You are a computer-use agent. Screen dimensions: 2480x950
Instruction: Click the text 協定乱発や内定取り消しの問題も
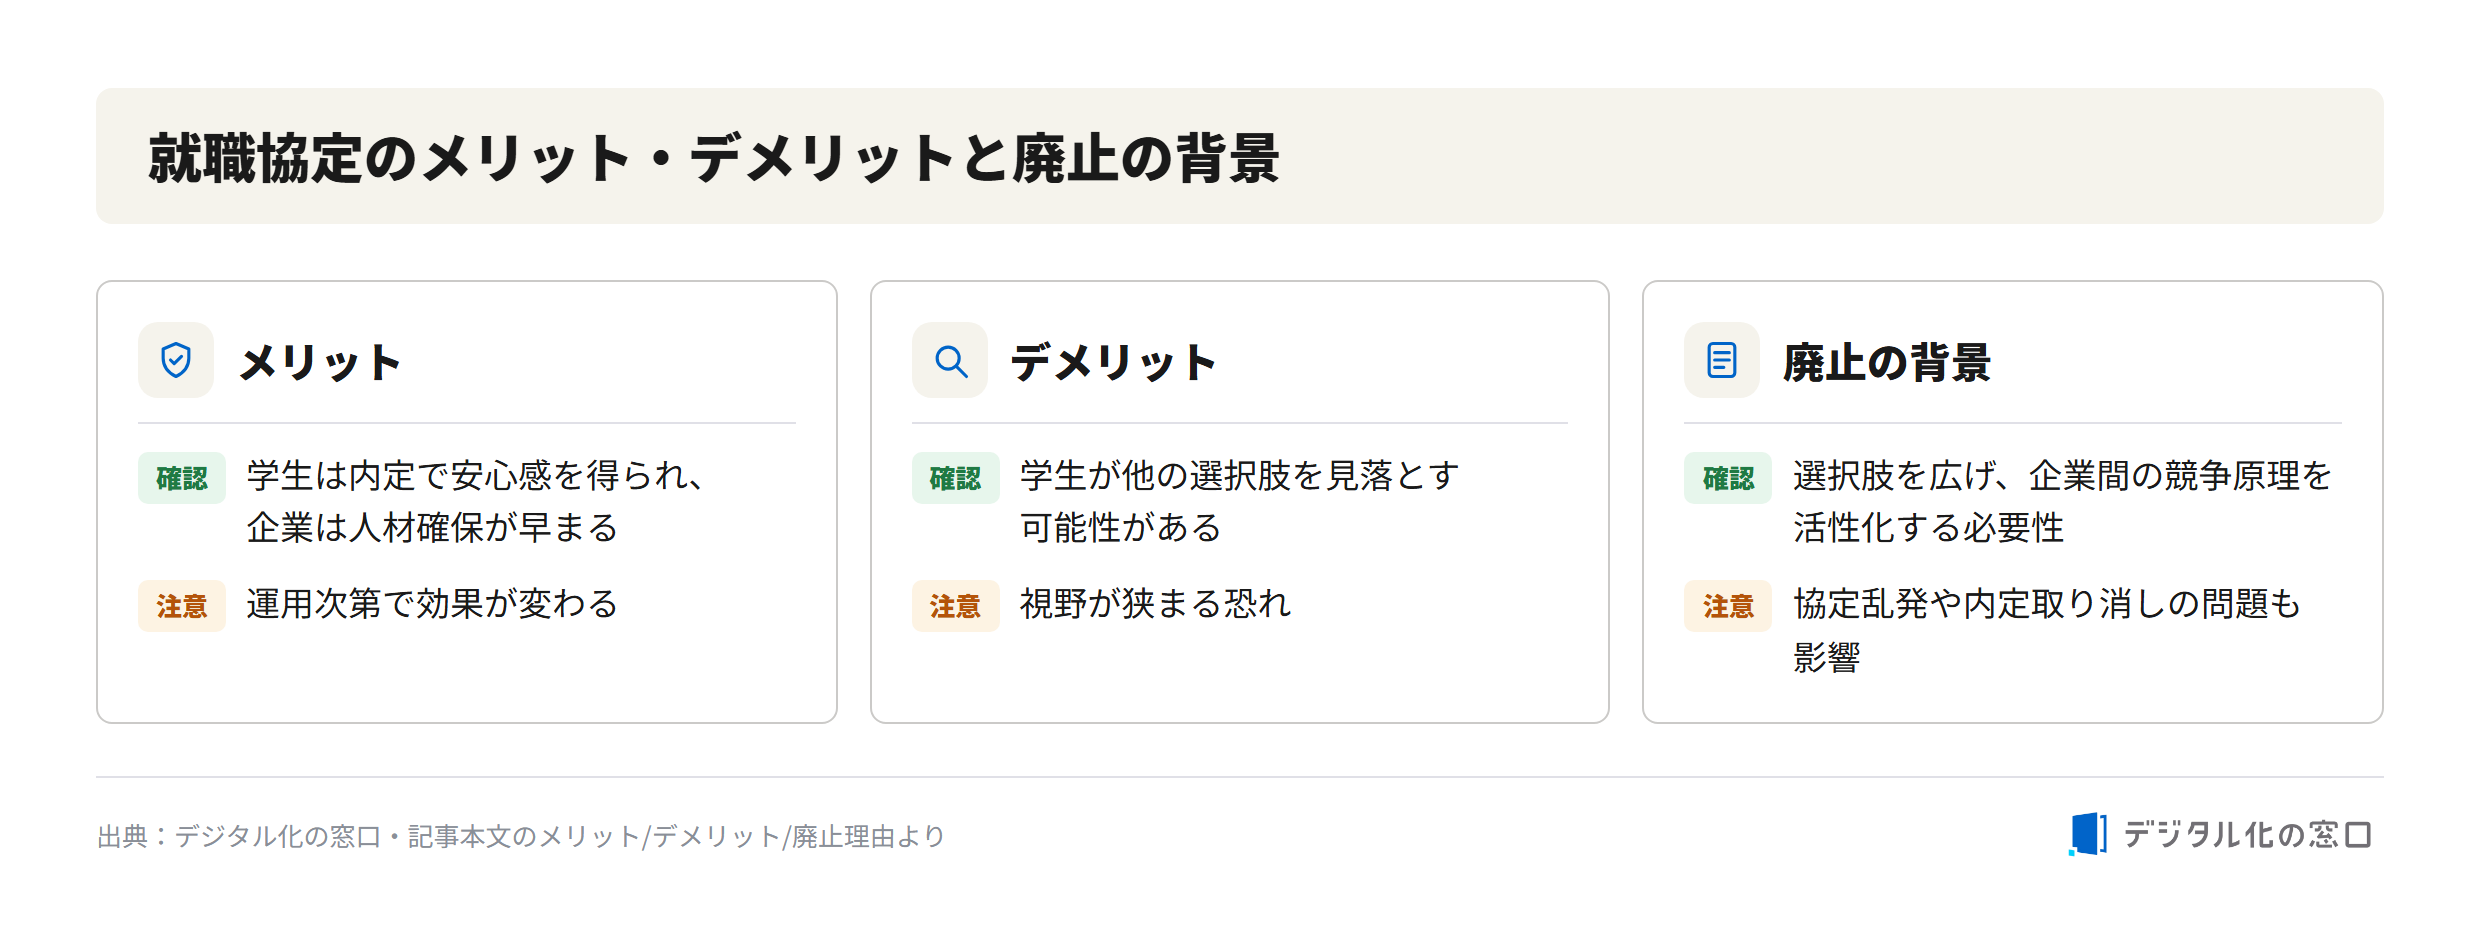[2047, 604]
